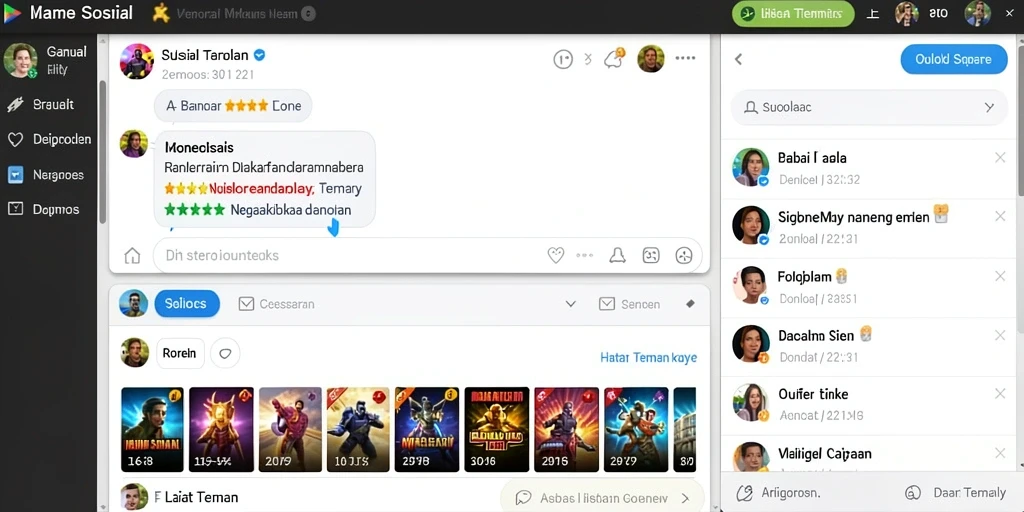Click the Mame Sosiial app logo
This screenshot has width=1024, height=512.
pyautogui.click(x=12, y=13)
